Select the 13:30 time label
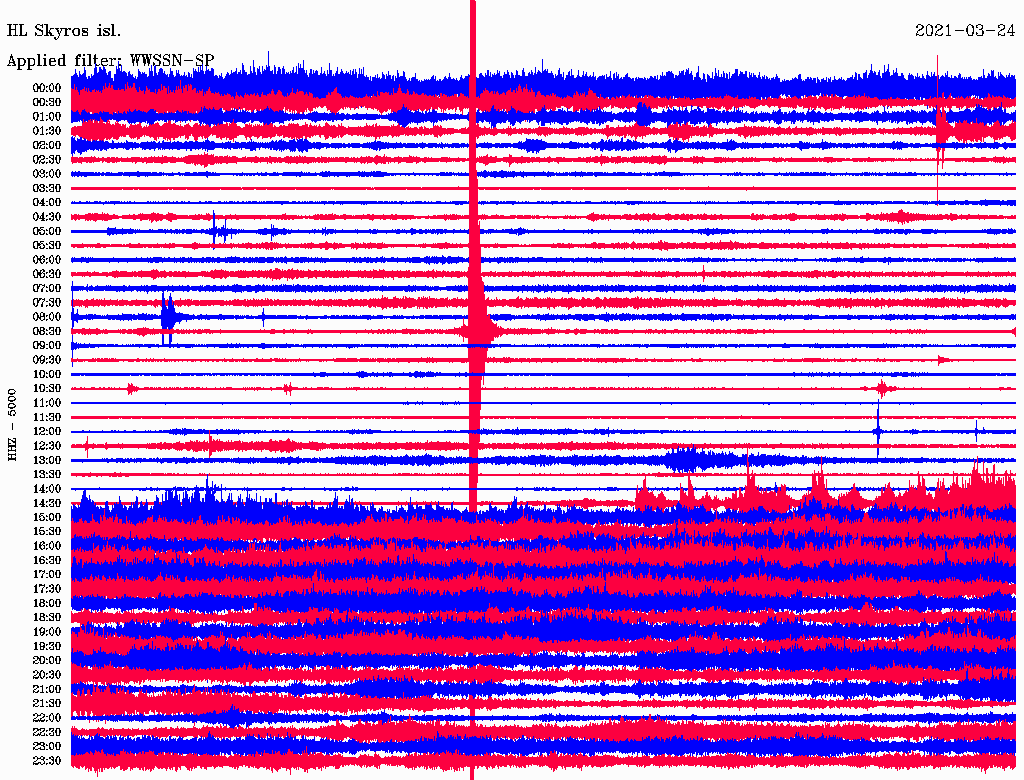 click(x=47, y=474)
